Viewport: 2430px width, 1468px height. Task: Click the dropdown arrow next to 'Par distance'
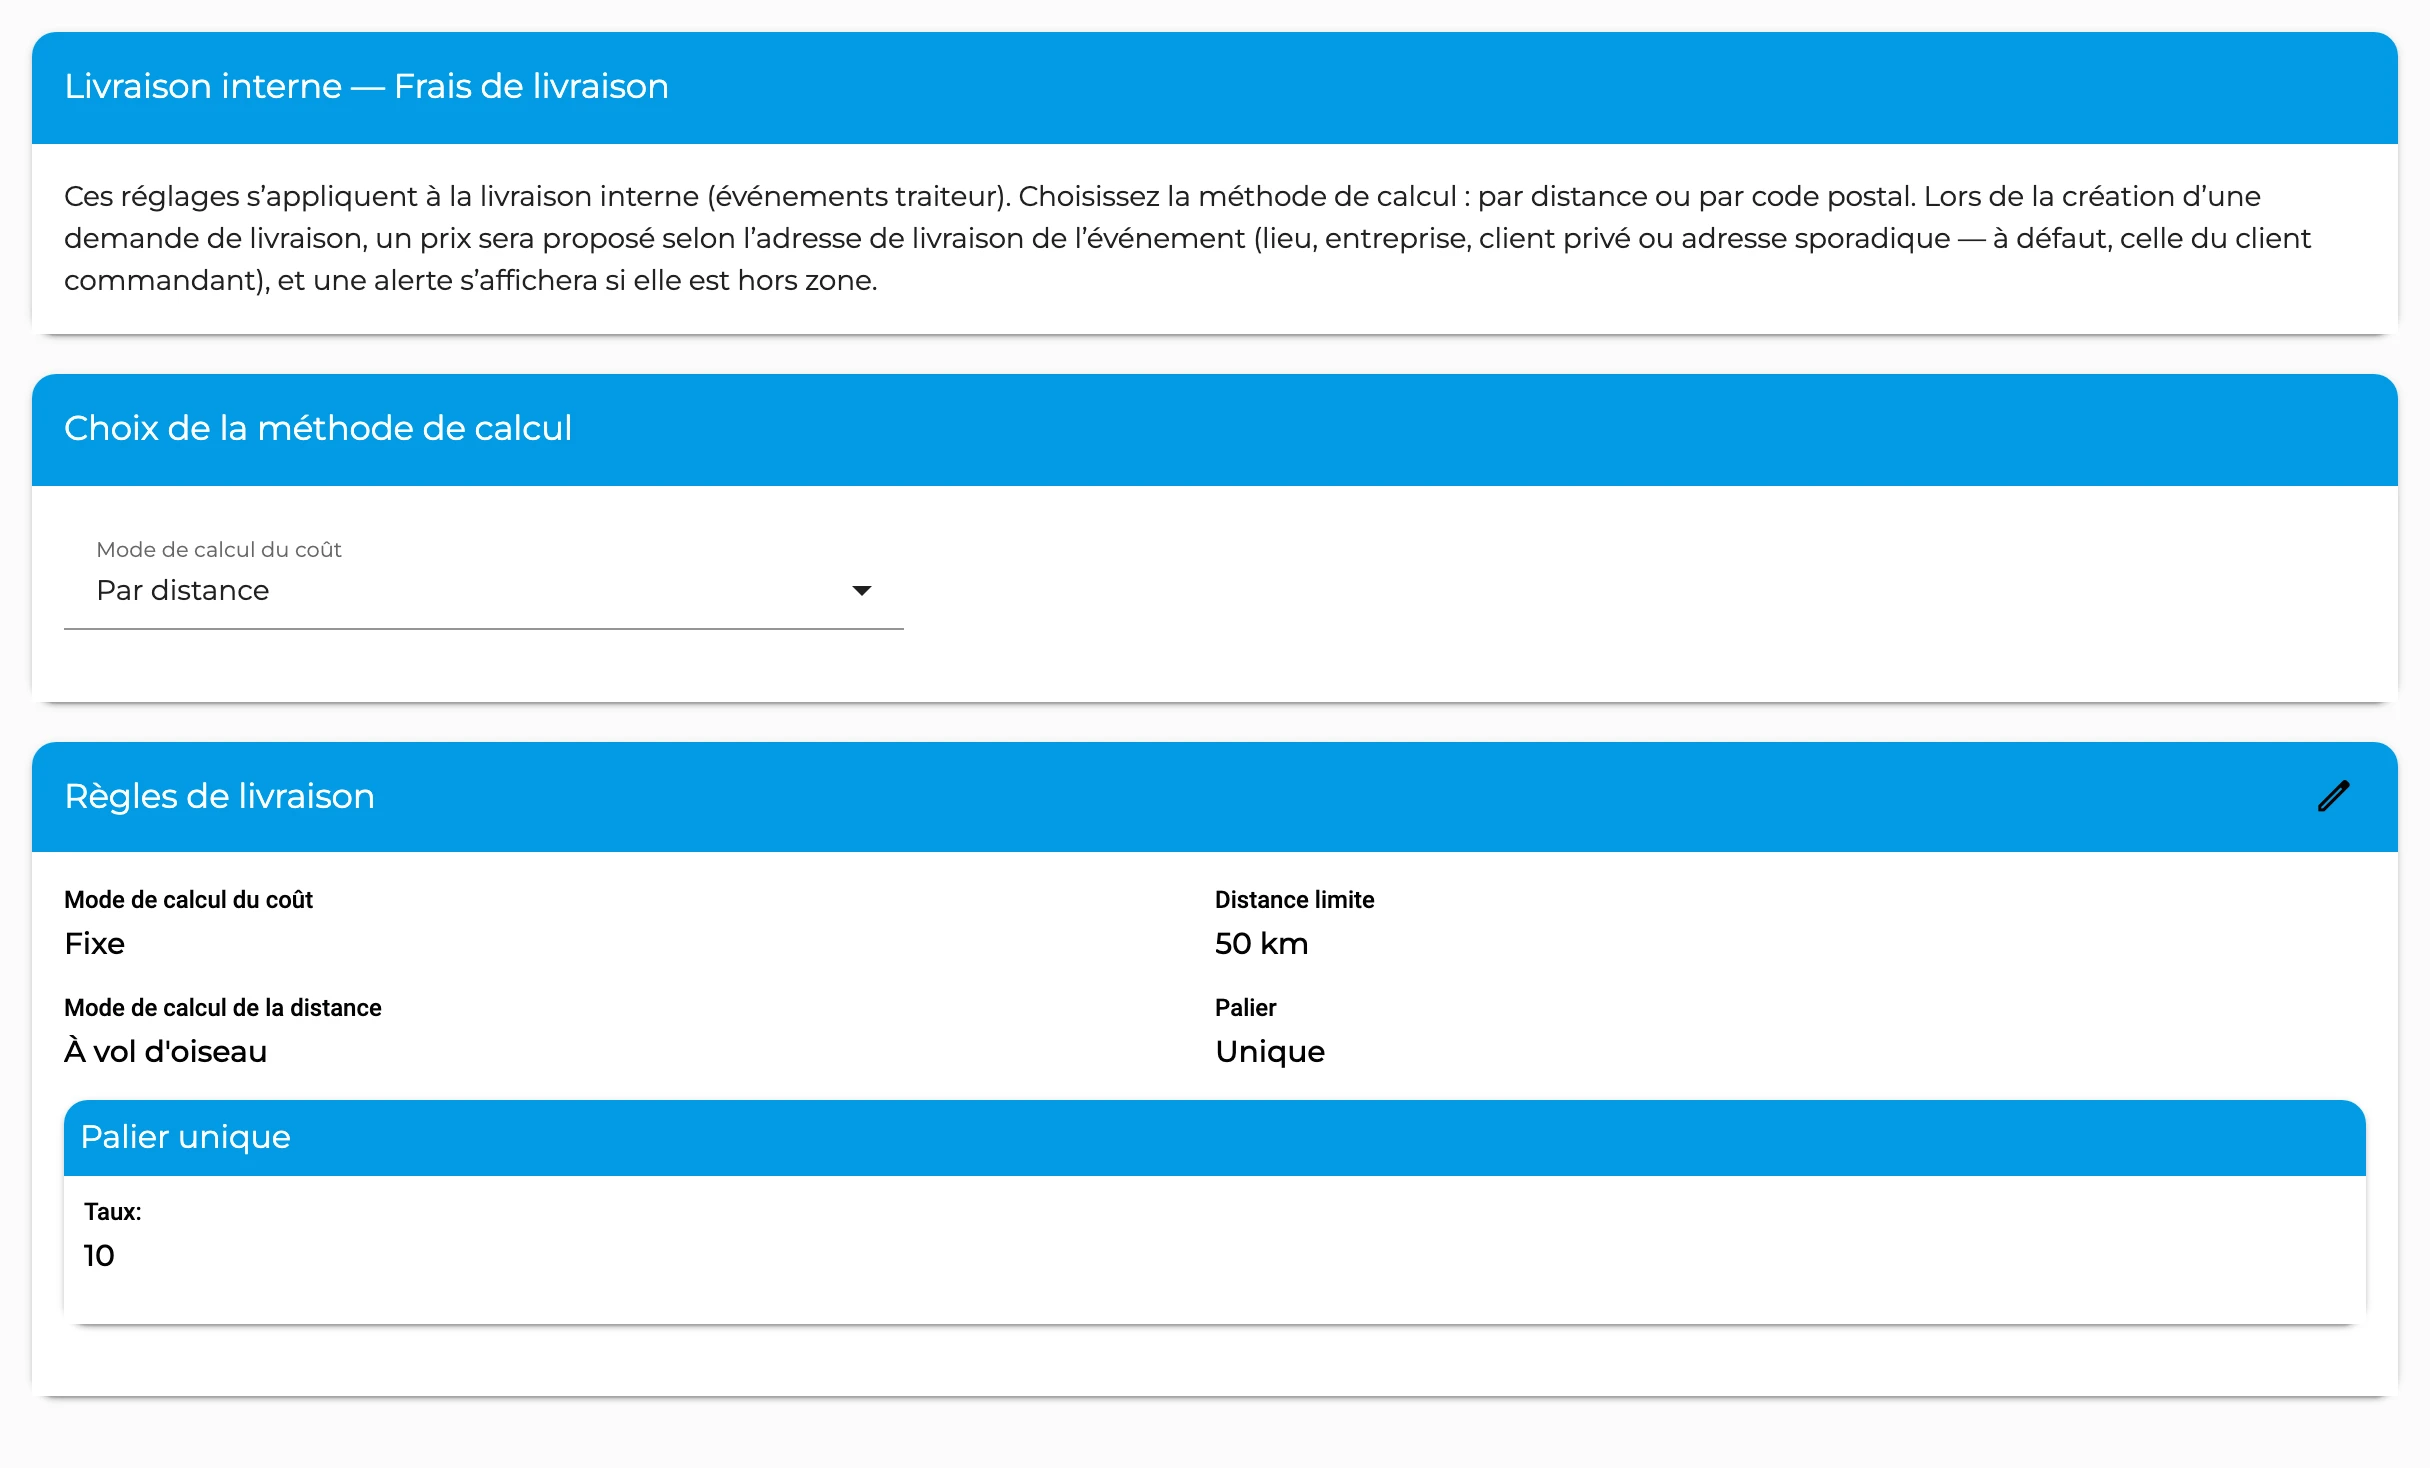[861, 591]
